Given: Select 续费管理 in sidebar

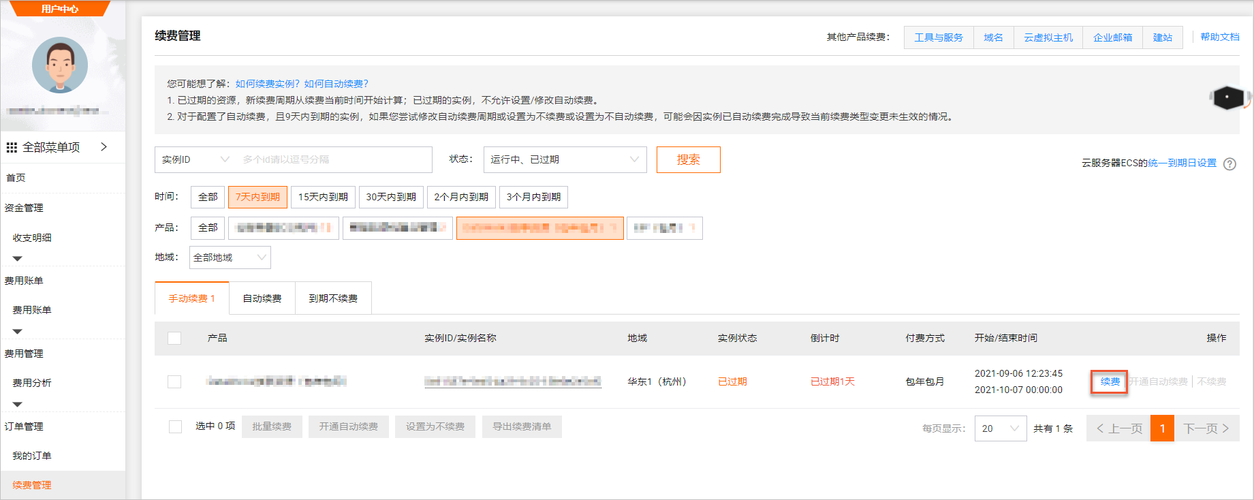Looking at the screenshot, I should 32,485.
